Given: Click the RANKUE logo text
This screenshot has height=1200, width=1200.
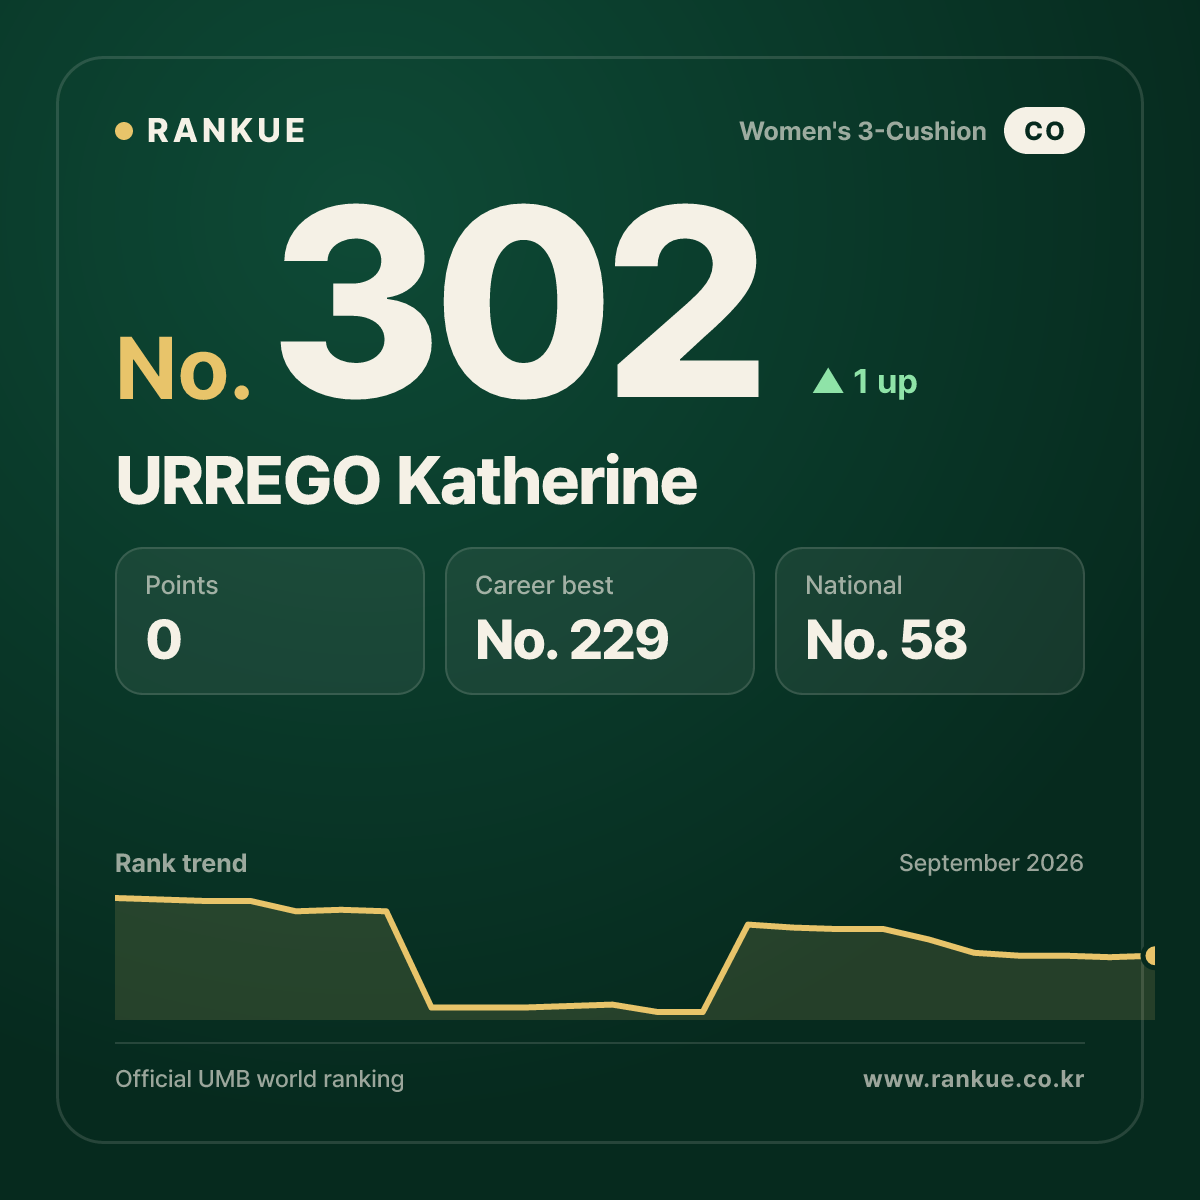Looking at the screenshot, I should (x=226, y=131).
